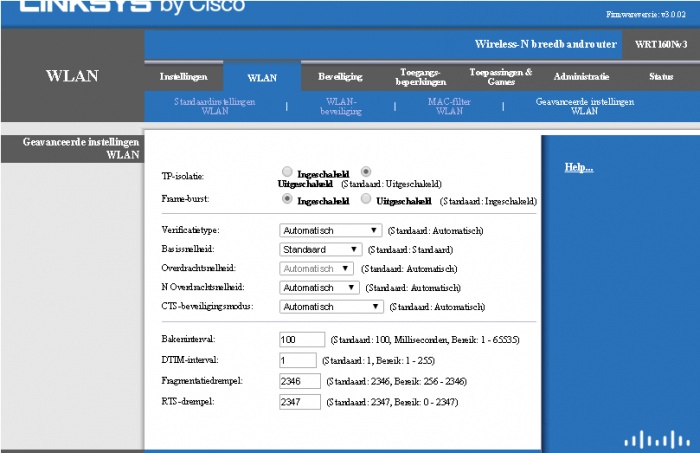Open the Administratie tab
700x453 pixels.
pos(581,77)
